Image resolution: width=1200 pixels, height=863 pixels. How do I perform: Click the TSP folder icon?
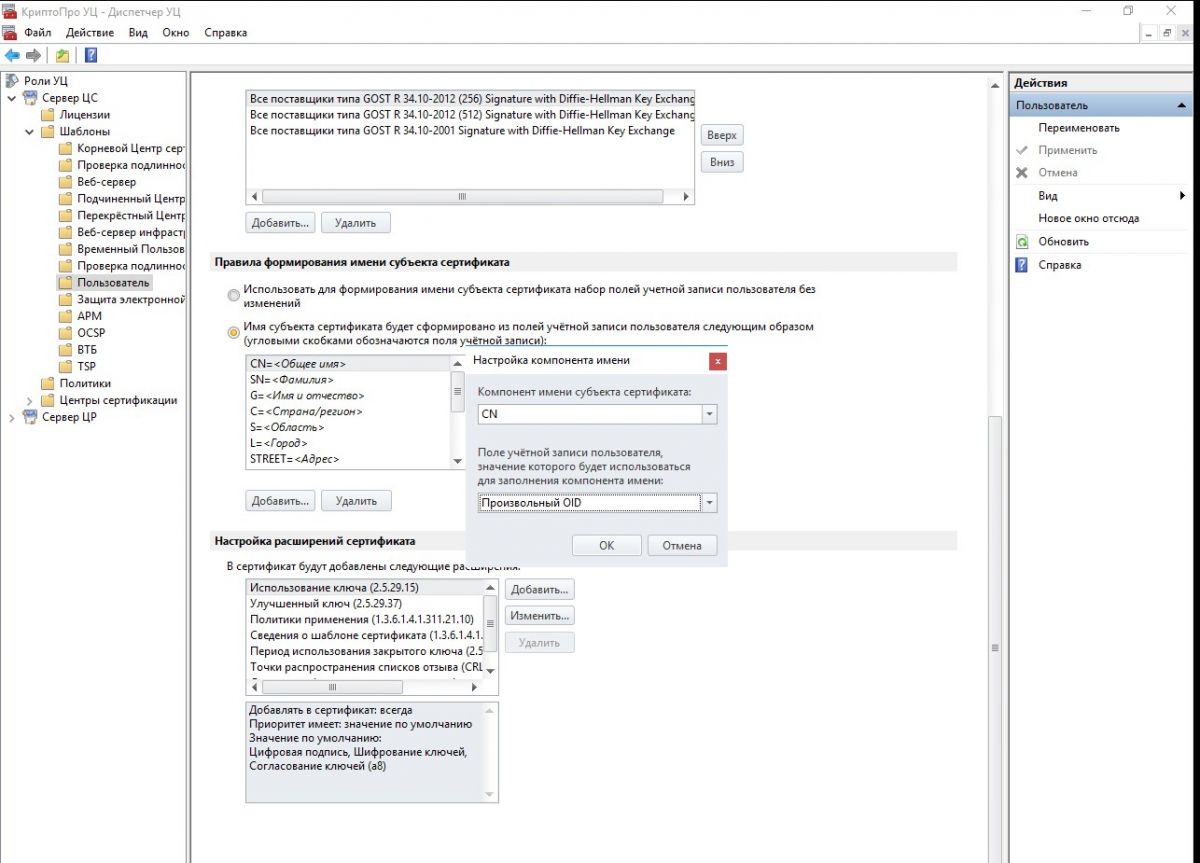[66, 366]
